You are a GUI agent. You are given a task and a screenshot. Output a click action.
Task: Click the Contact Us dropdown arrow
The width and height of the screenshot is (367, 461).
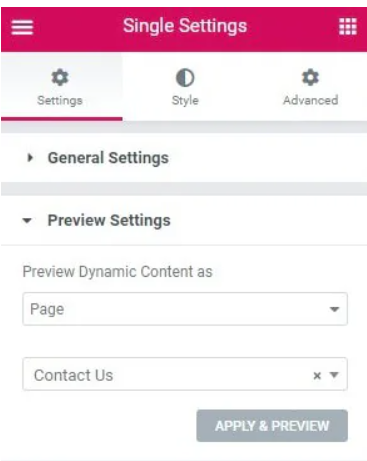point(334,375)
